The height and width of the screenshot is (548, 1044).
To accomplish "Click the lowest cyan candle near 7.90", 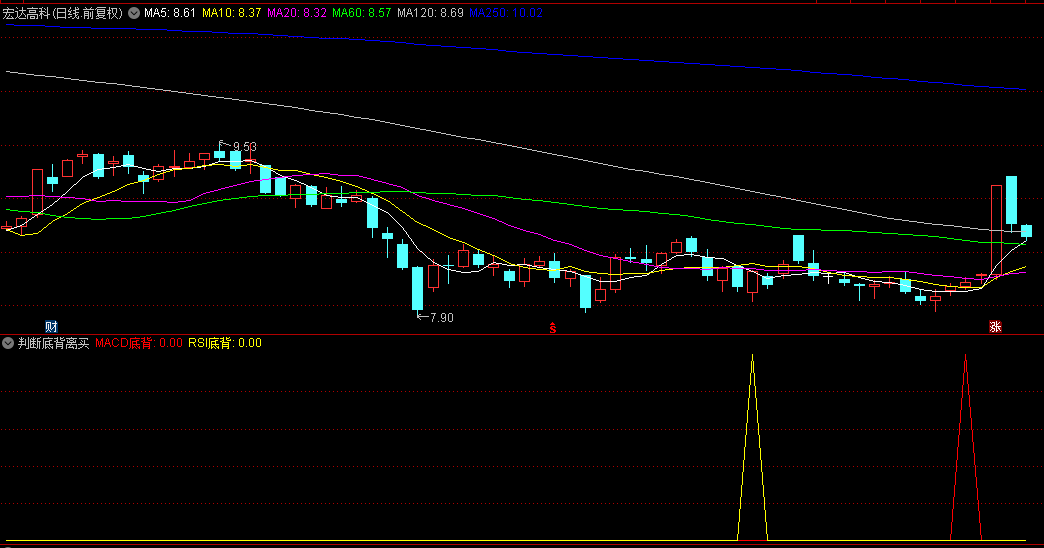I will 417,288.
